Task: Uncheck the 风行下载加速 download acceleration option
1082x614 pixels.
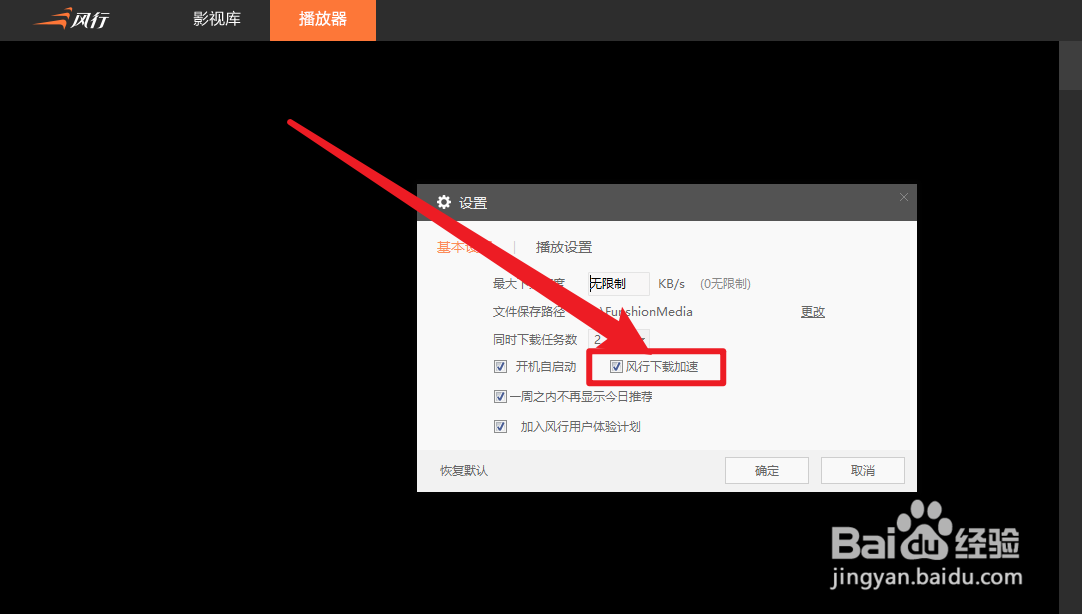Action: point(617,366)
